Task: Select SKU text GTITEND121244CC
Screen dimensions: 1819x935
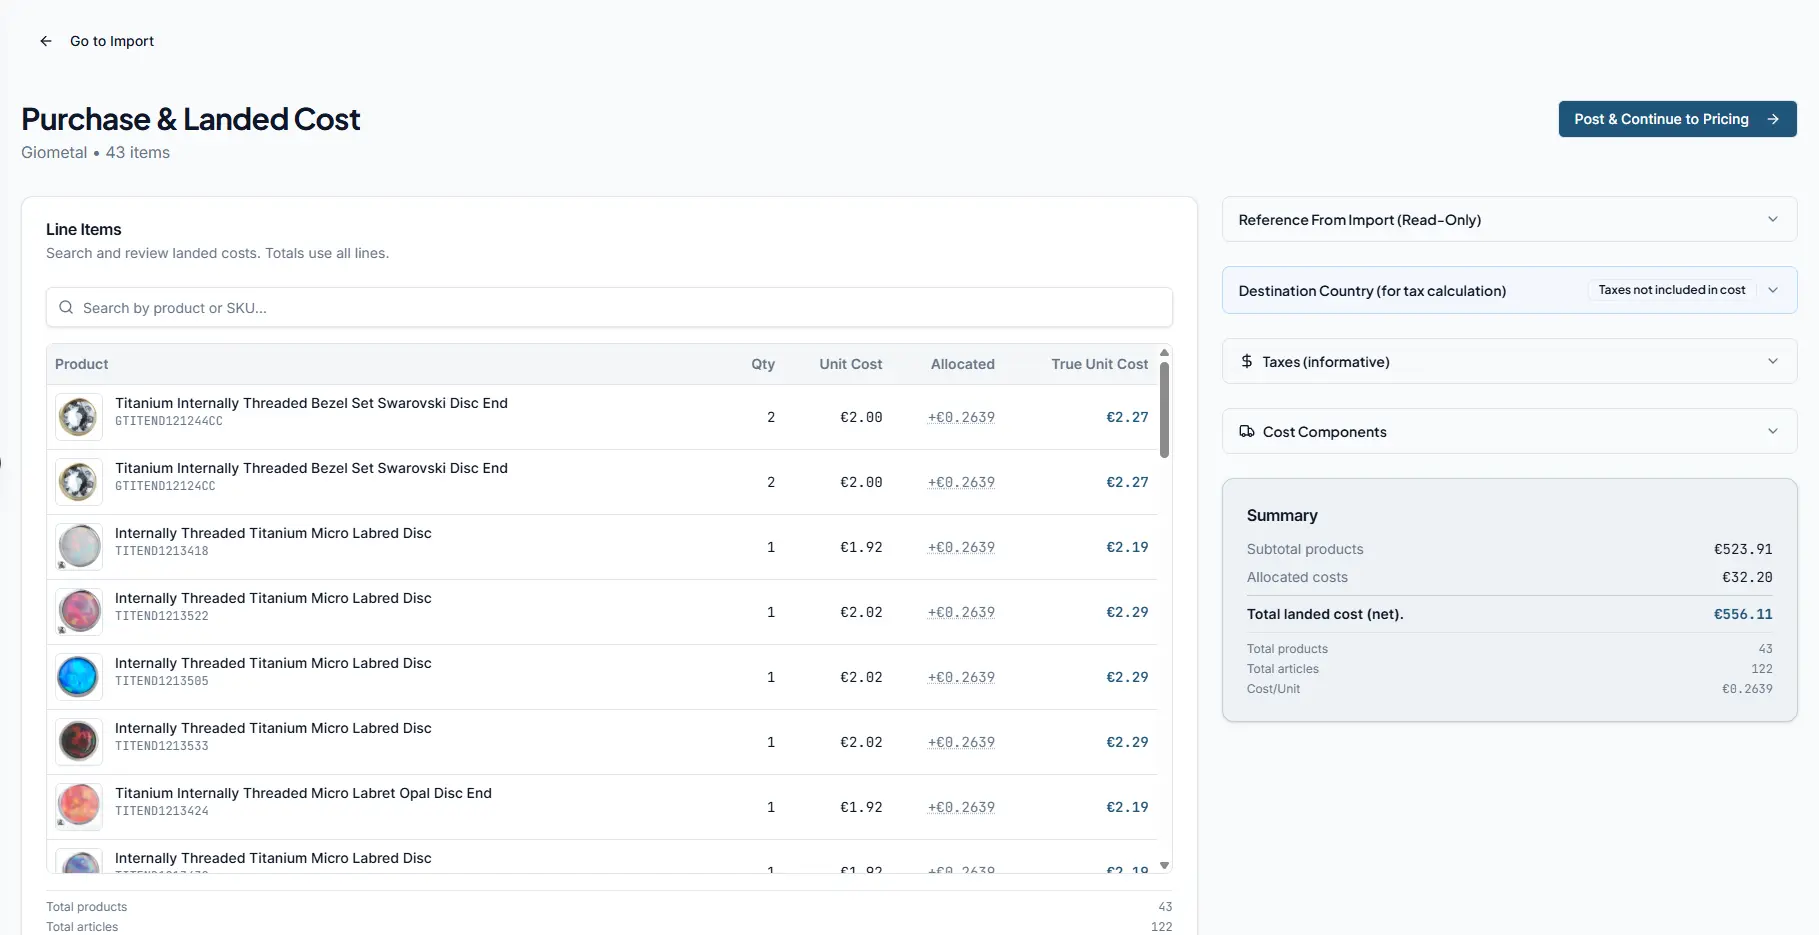Action: [x=169, y=421]
